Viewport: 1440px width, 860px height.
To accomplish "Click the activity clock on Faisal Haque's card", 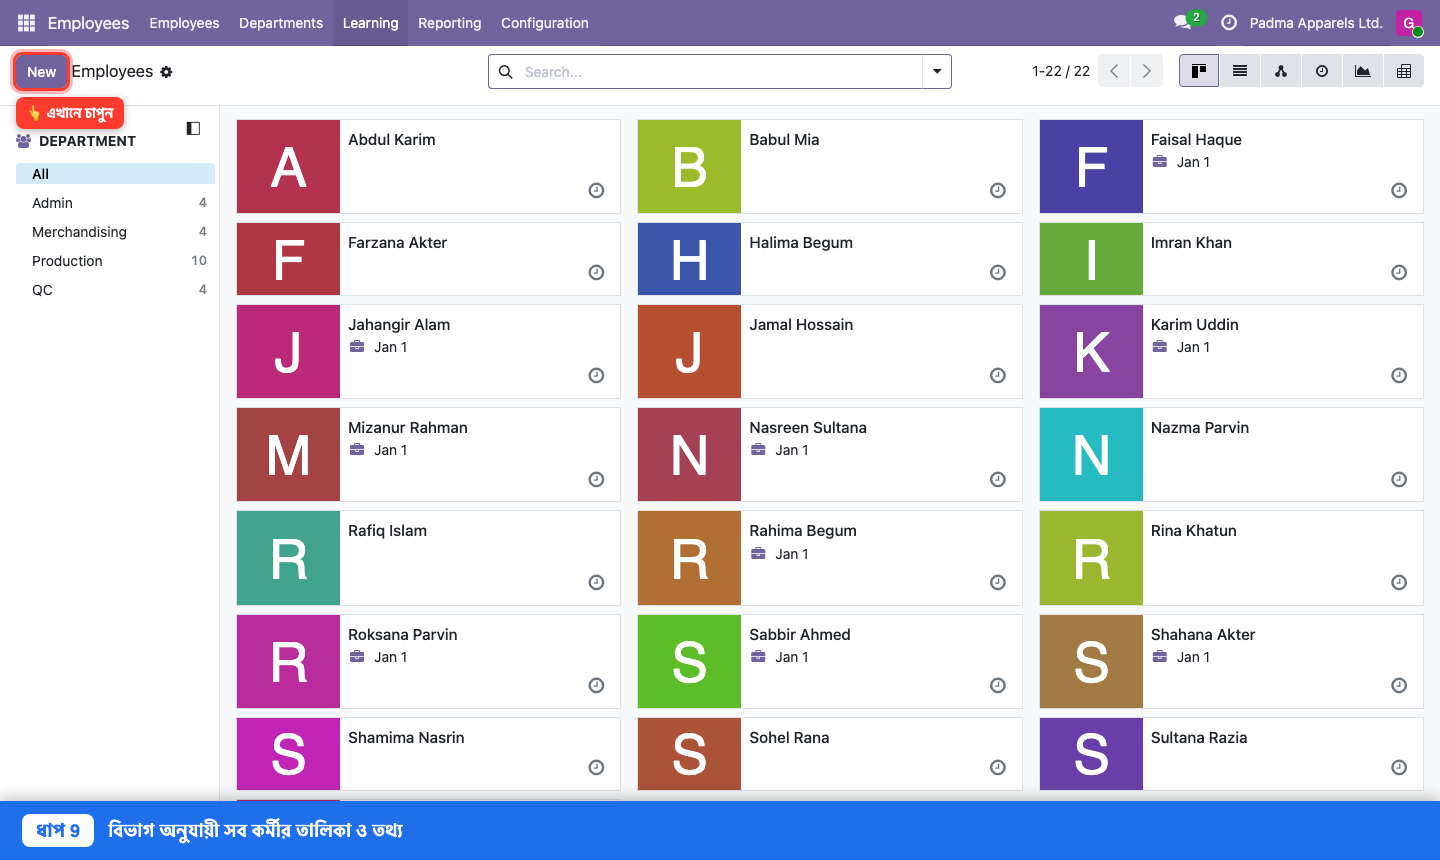I will pos(1399,190).
